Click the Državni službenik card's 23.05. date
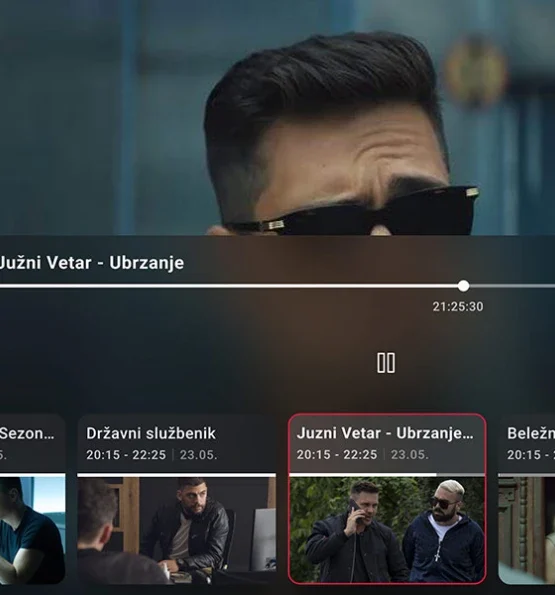Image resolution: width=555 pixels, height=595 pixels. click(198, 455)
